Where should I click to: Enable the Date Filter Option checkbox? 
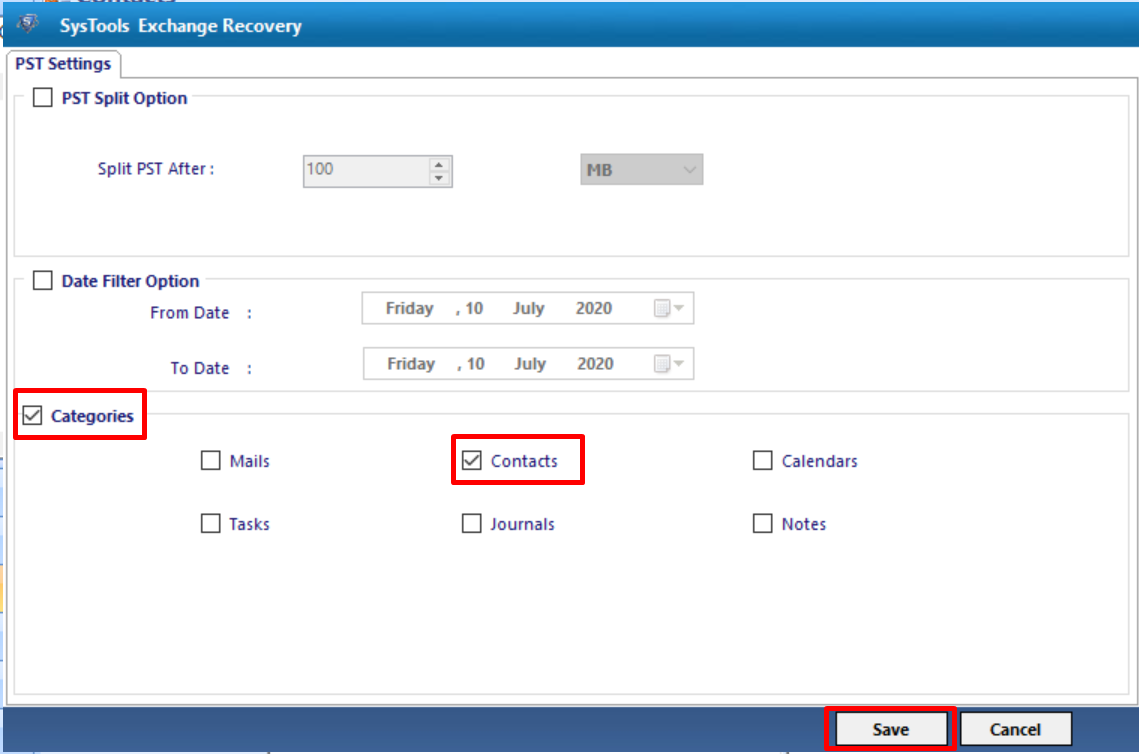pos(43,280)
